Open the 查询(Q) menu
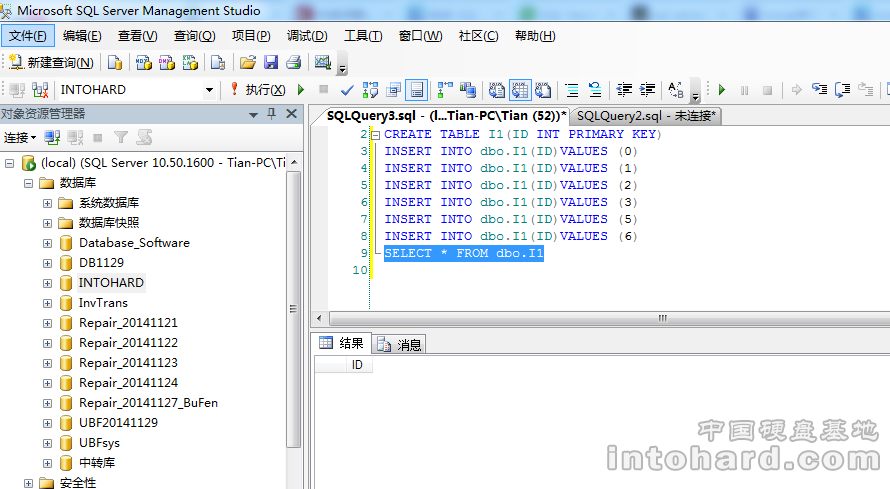Viewport: 890px width, 489px height. point(194,36)
